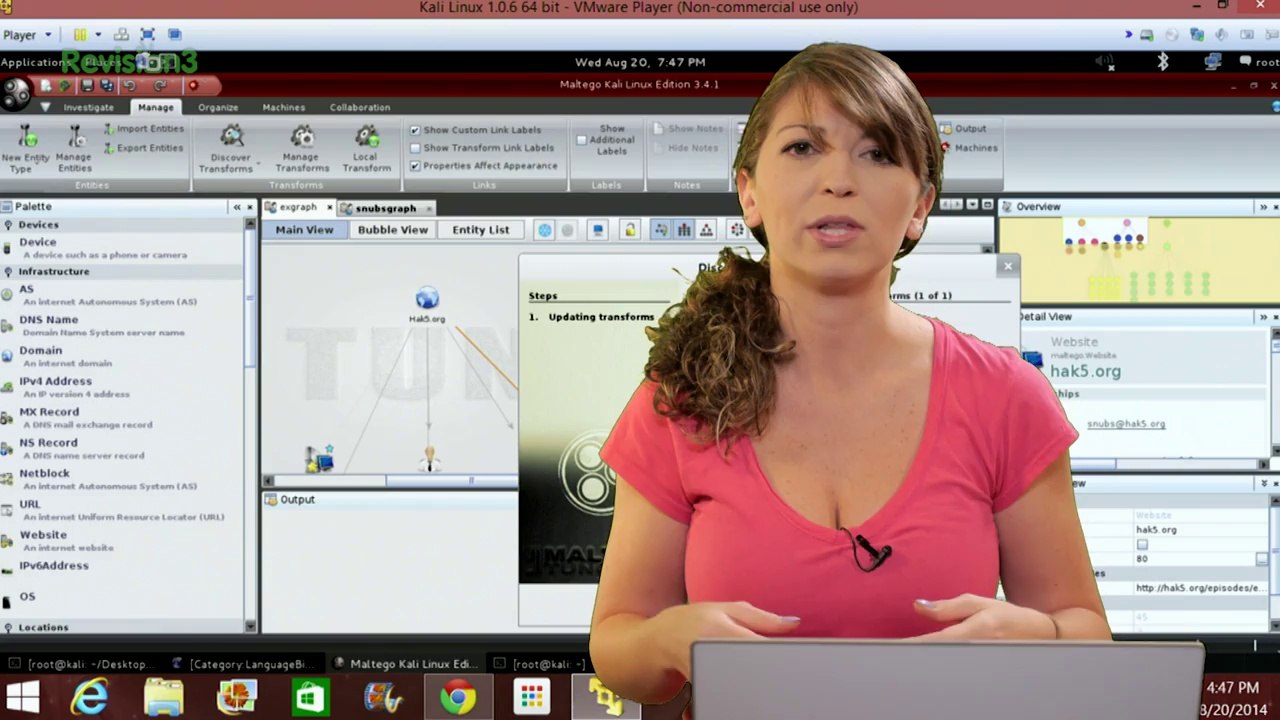Image resolution: width=1280 pixels, height=720 pixels.
Task: Click the save icon in quick toolbar
Action: pyautogui.click(x=87, y=86)
